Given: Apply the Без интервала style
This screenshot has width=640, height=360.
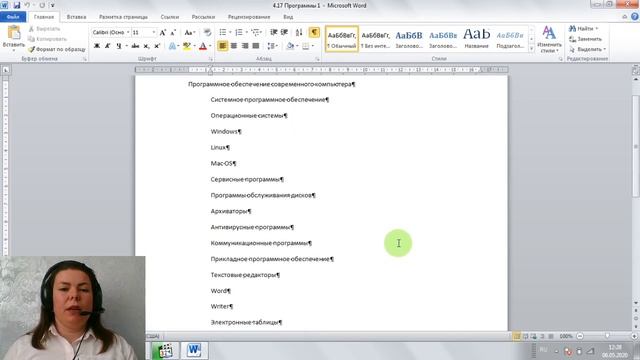Looking at the screenshot, I should tap(376, 39).
